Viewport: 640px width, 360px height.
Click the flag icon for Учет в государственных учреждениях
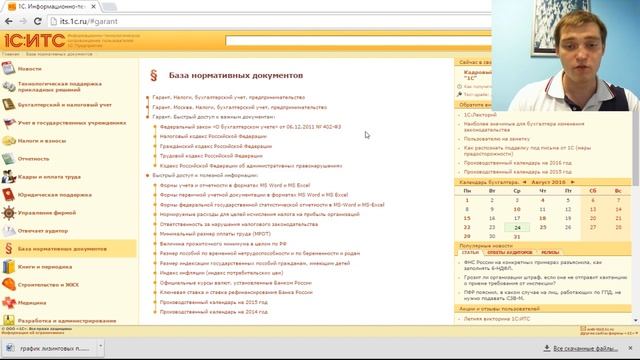pos(8,122)
